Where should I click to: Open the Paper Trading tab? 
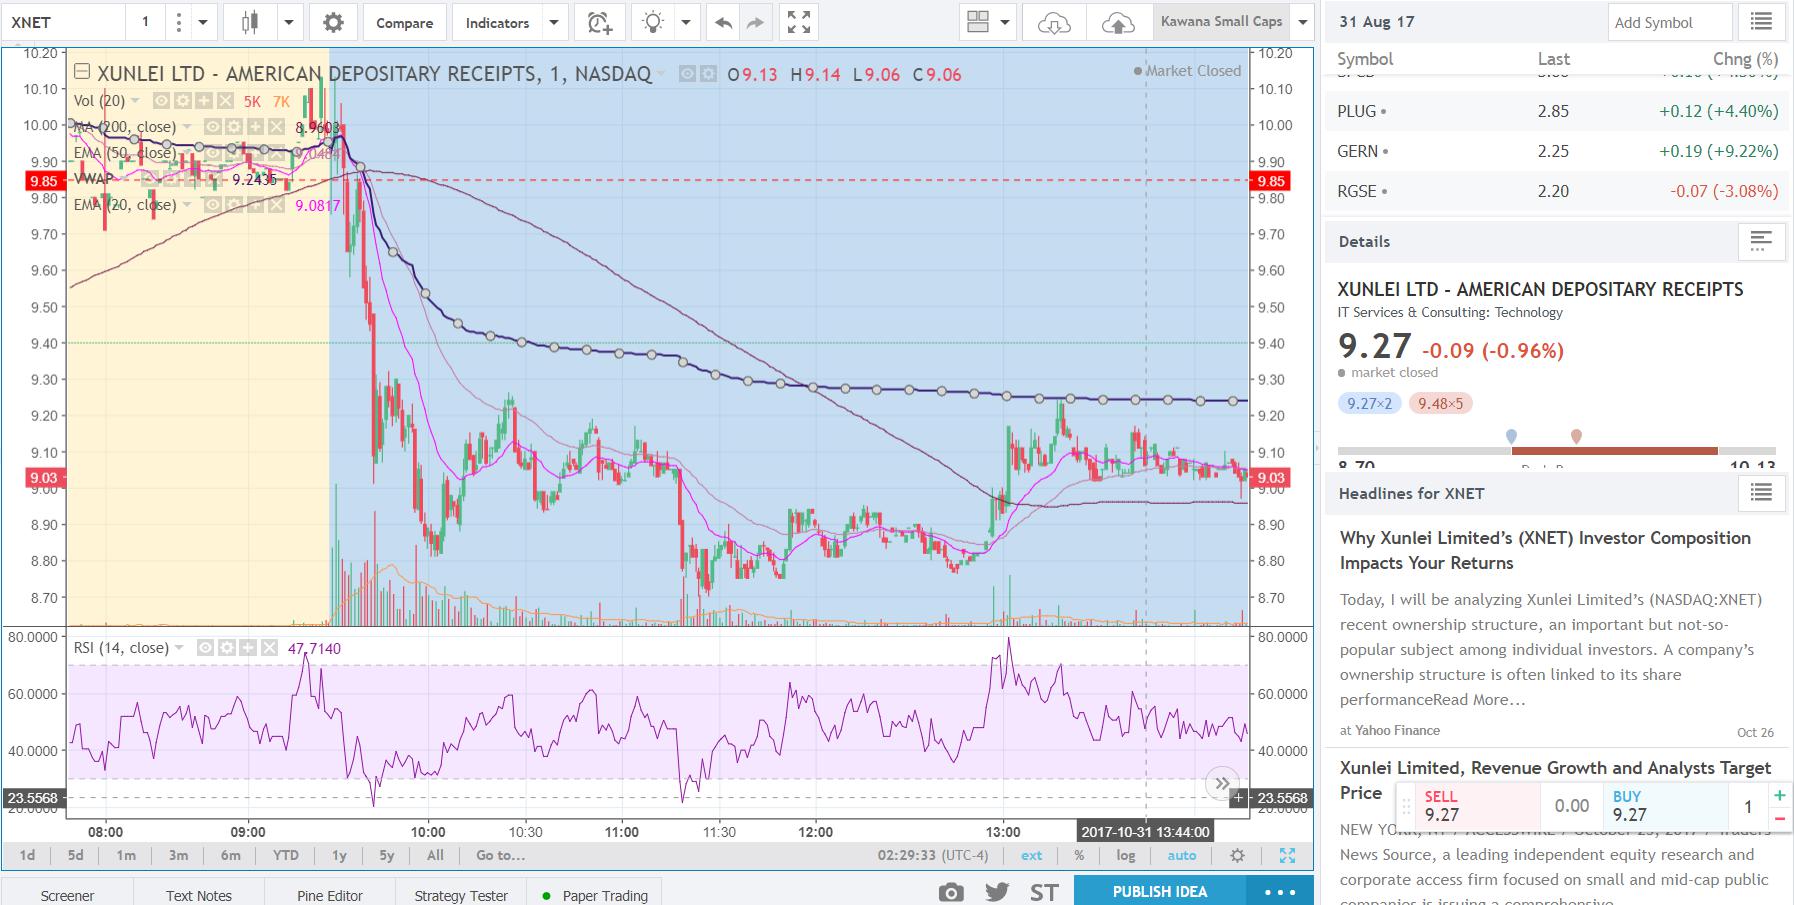596,895
